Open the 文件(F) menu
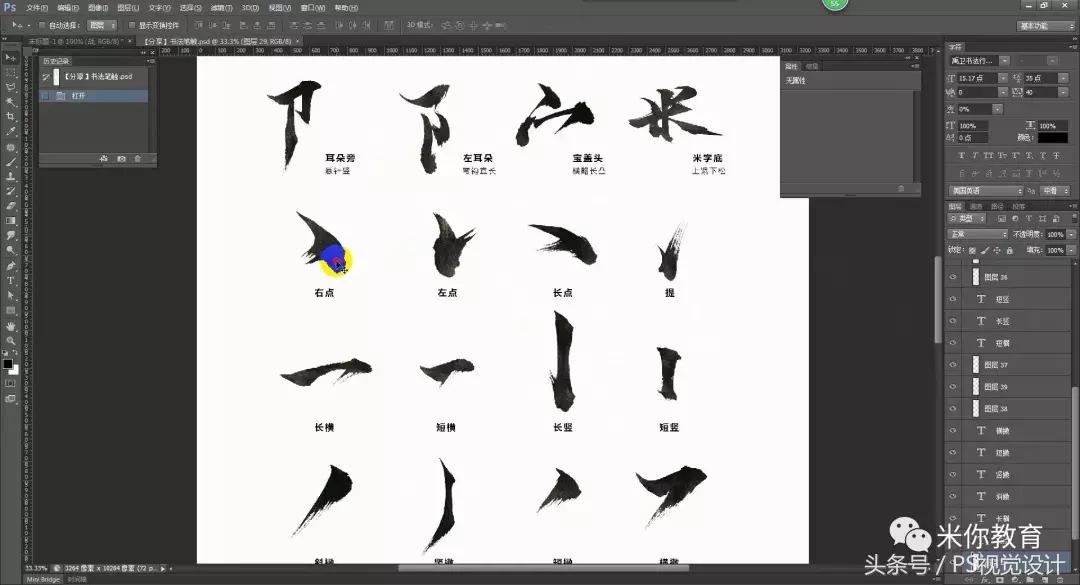Viewport: 1080px width, 585px height. (x=37, y=8)
